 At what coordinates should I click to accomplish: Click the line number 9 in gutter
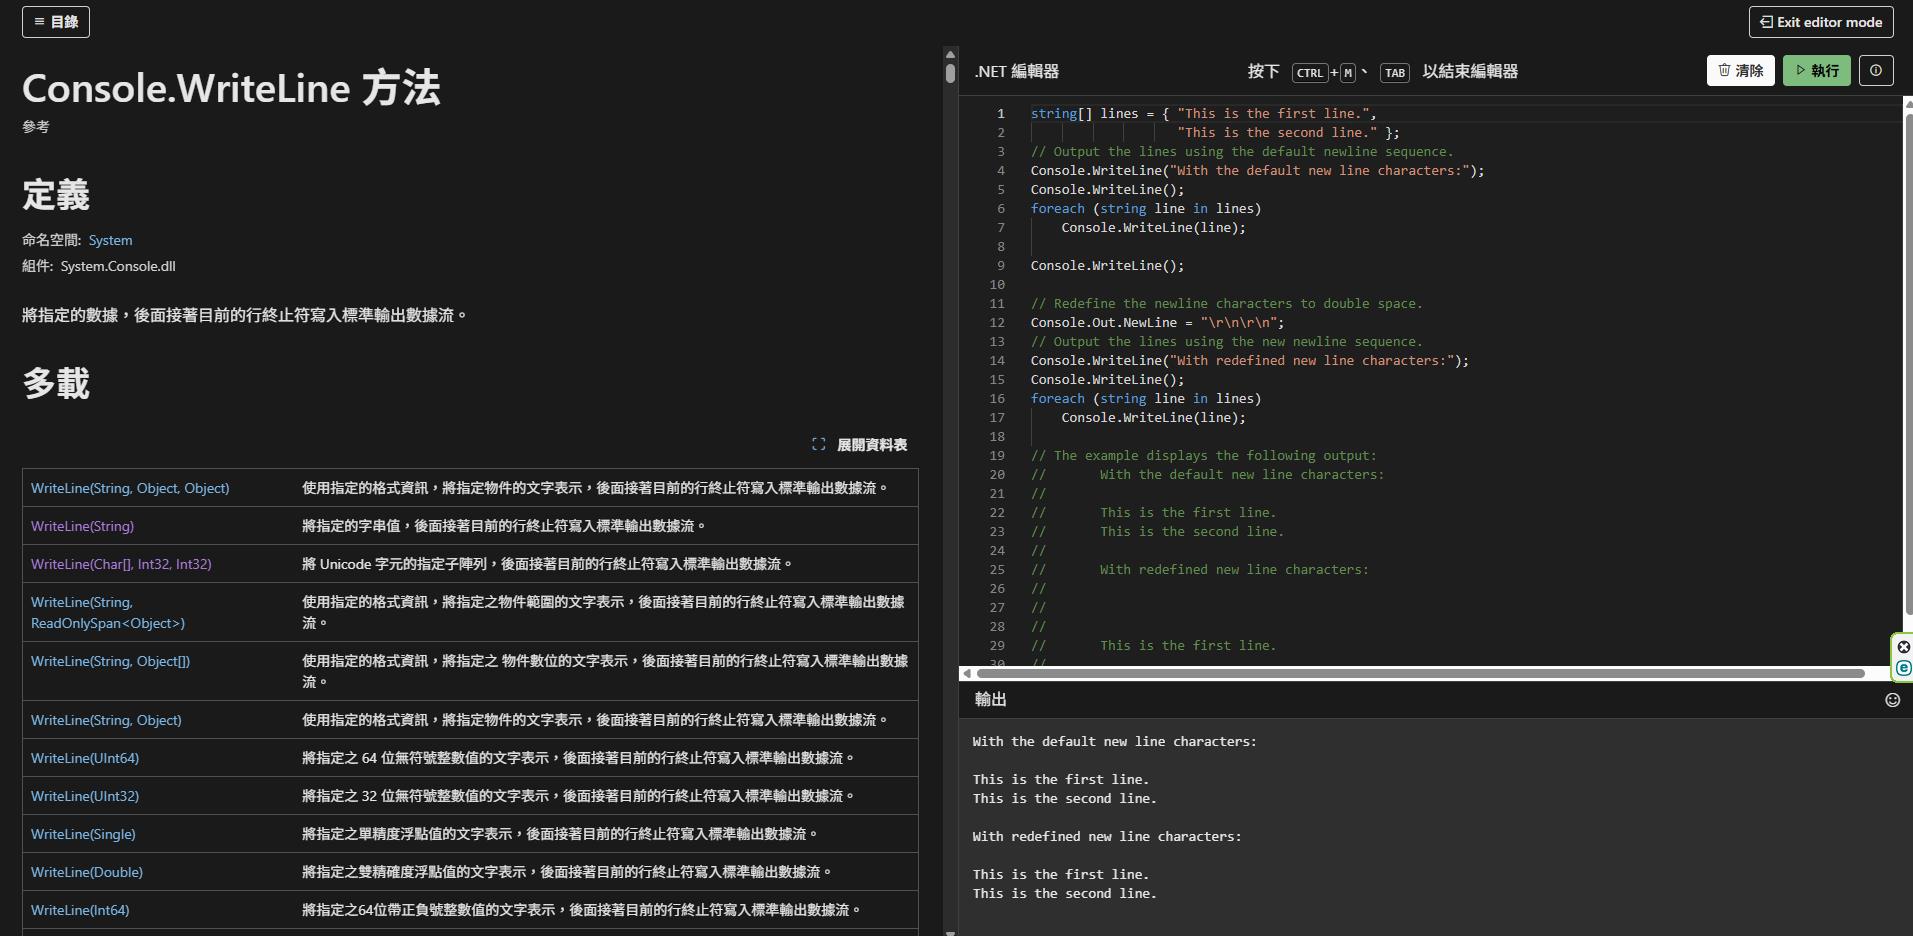(1000, 266)
